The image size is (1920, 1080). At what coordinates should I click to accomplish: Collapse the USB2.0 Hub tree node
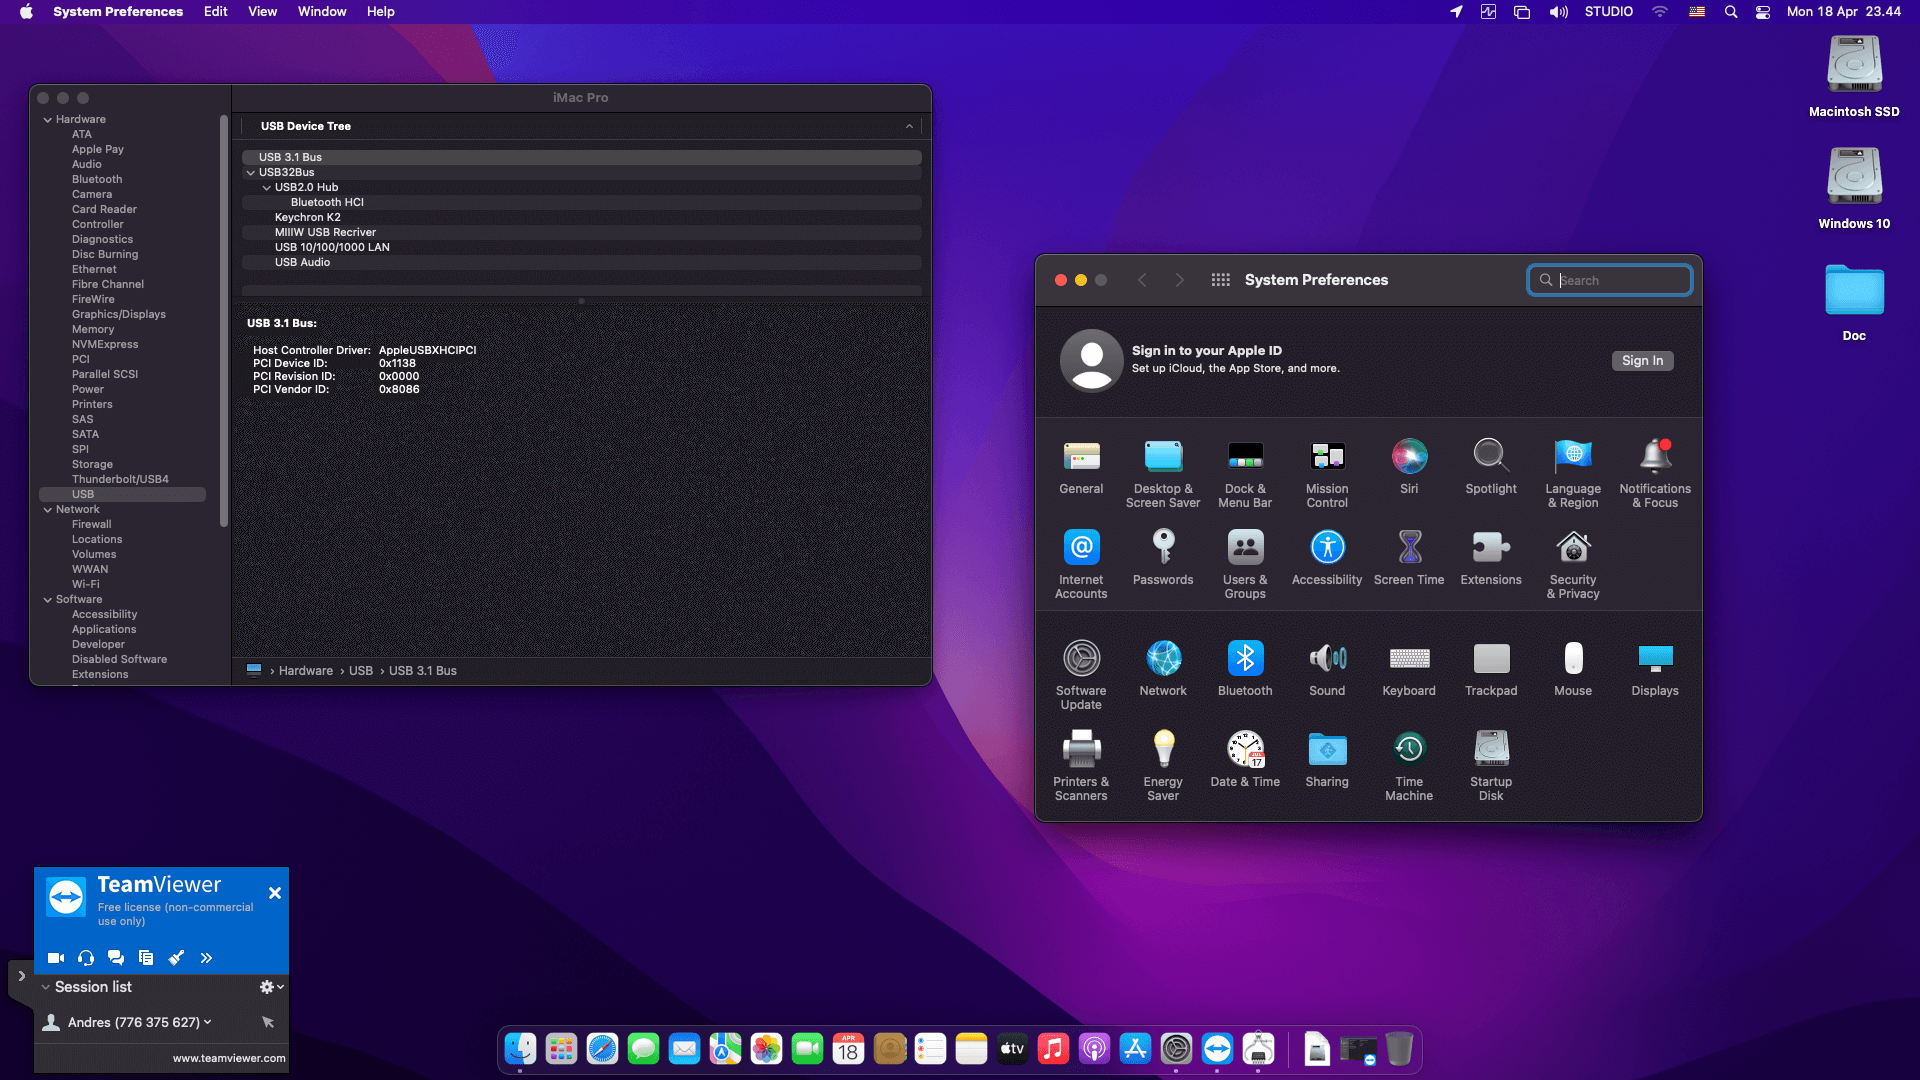pyautogui.click(x=266, y=188)
